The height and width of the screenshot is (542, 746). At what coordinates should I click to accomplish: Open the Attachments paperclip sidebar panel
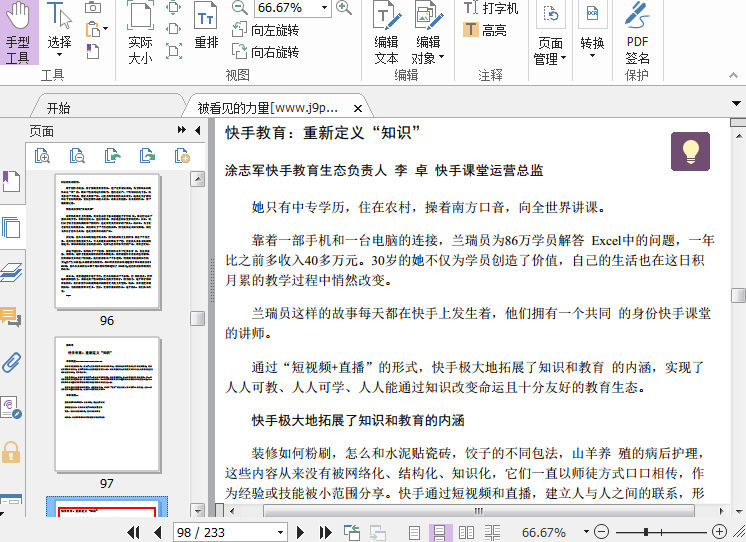[11, 362]
